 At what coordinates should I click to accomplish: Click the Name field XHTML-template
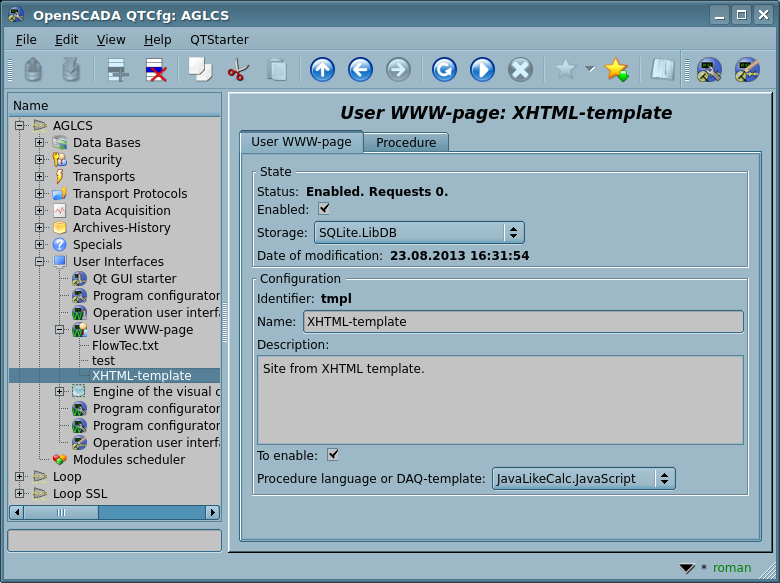(522, 322)
